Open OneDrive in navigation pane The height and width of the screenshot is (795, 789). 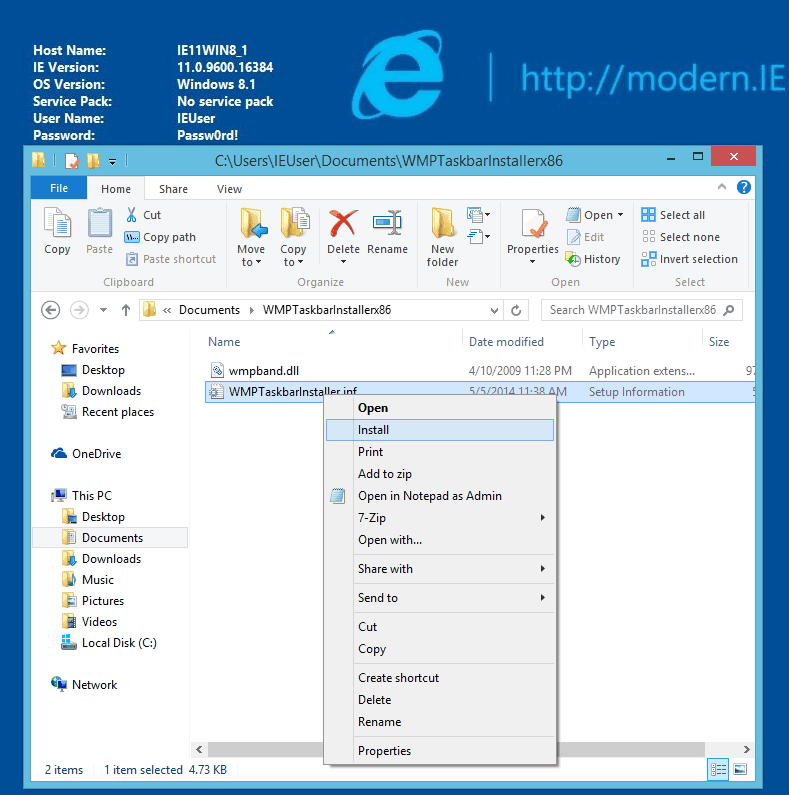point(86,454)
